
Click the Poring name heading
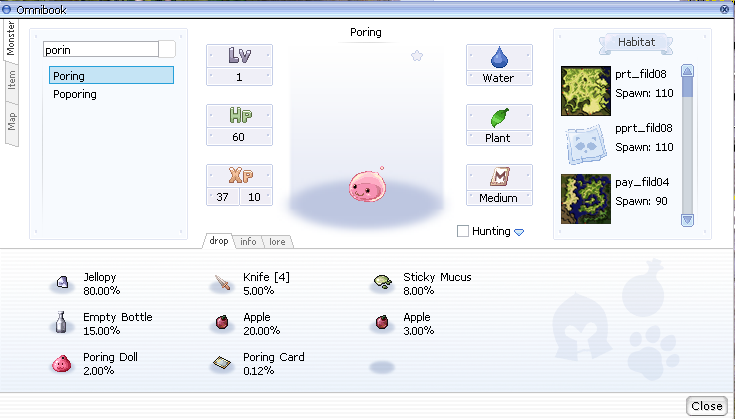[366, 32]
